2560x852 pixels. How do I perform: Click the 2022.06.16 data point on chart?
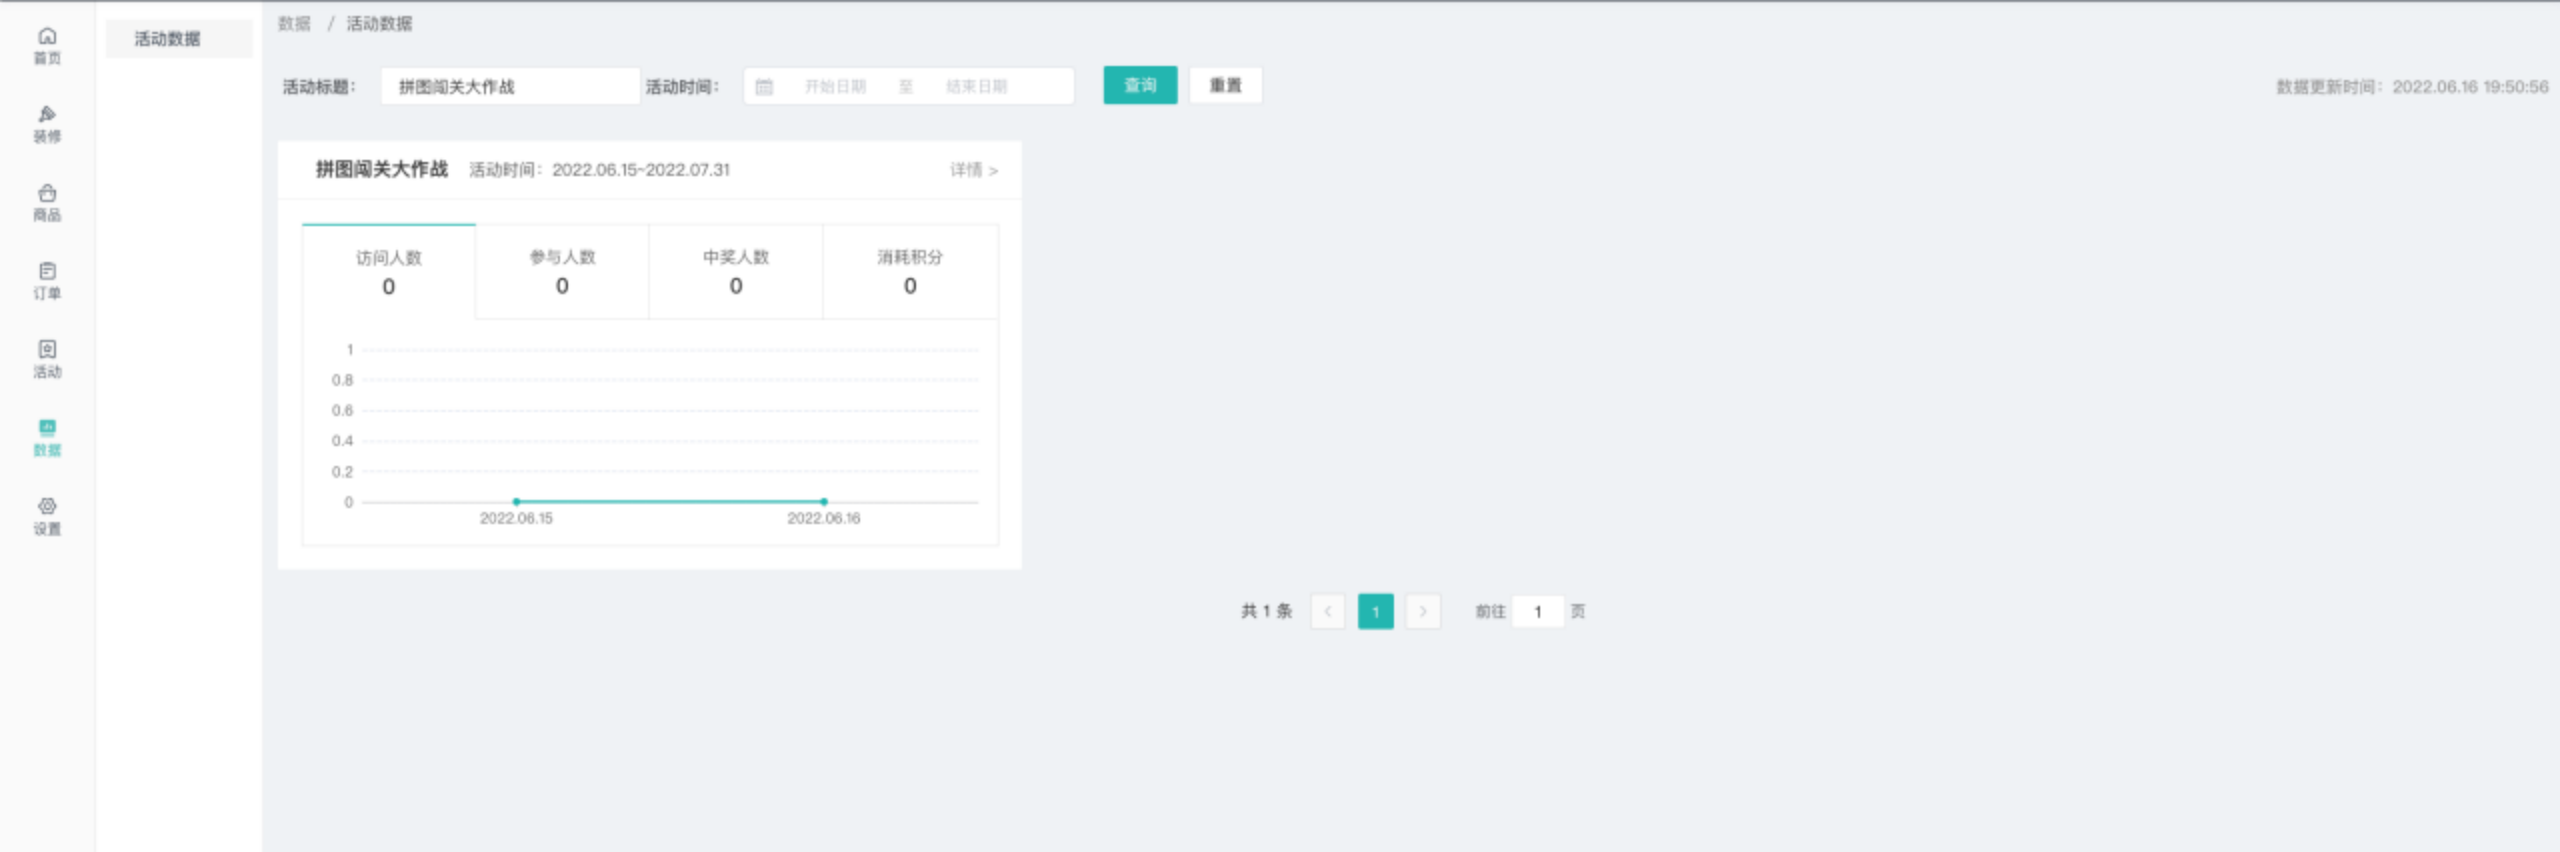824,501
